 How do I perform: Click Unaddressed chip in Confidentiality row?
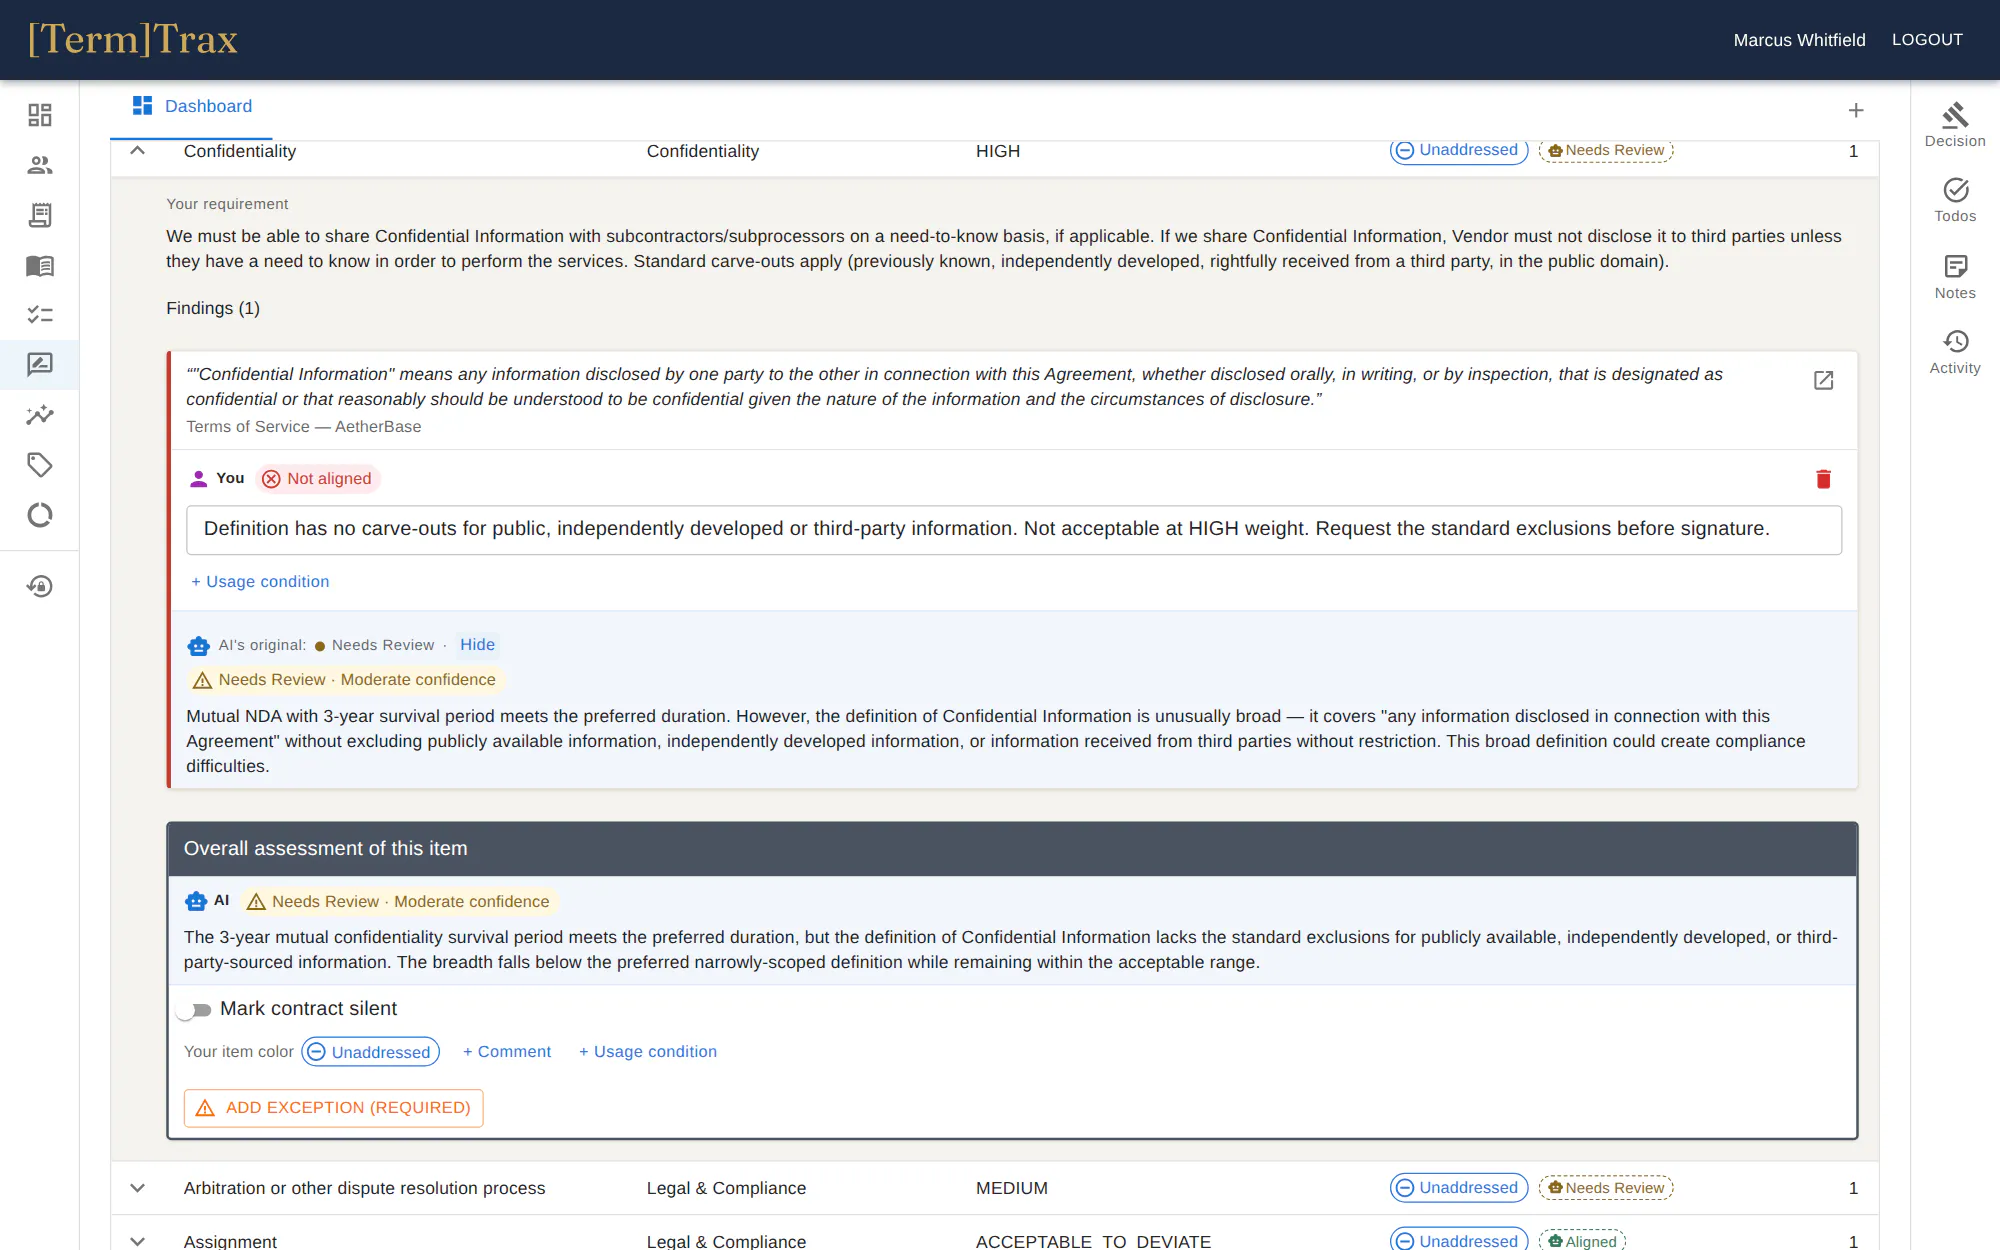tap(1459, 150)
